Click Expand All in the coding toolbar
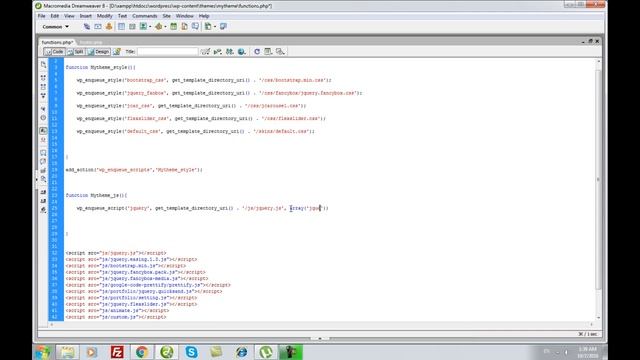Screen dimensions: 640x360 click(43, 96)
